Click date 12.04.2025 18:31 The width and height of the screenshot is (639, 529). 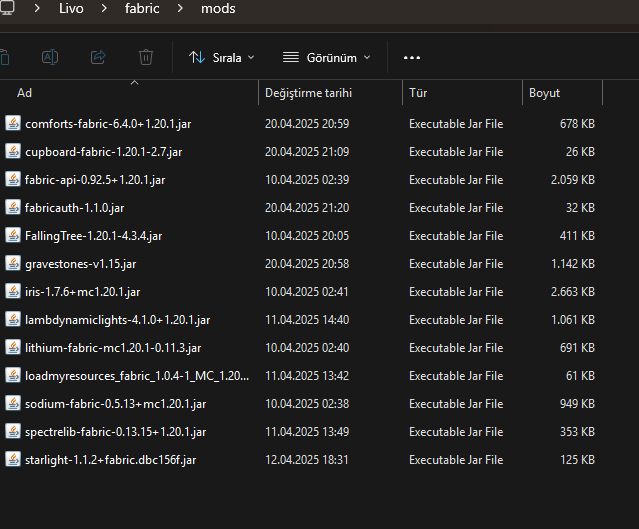(307, 460)
